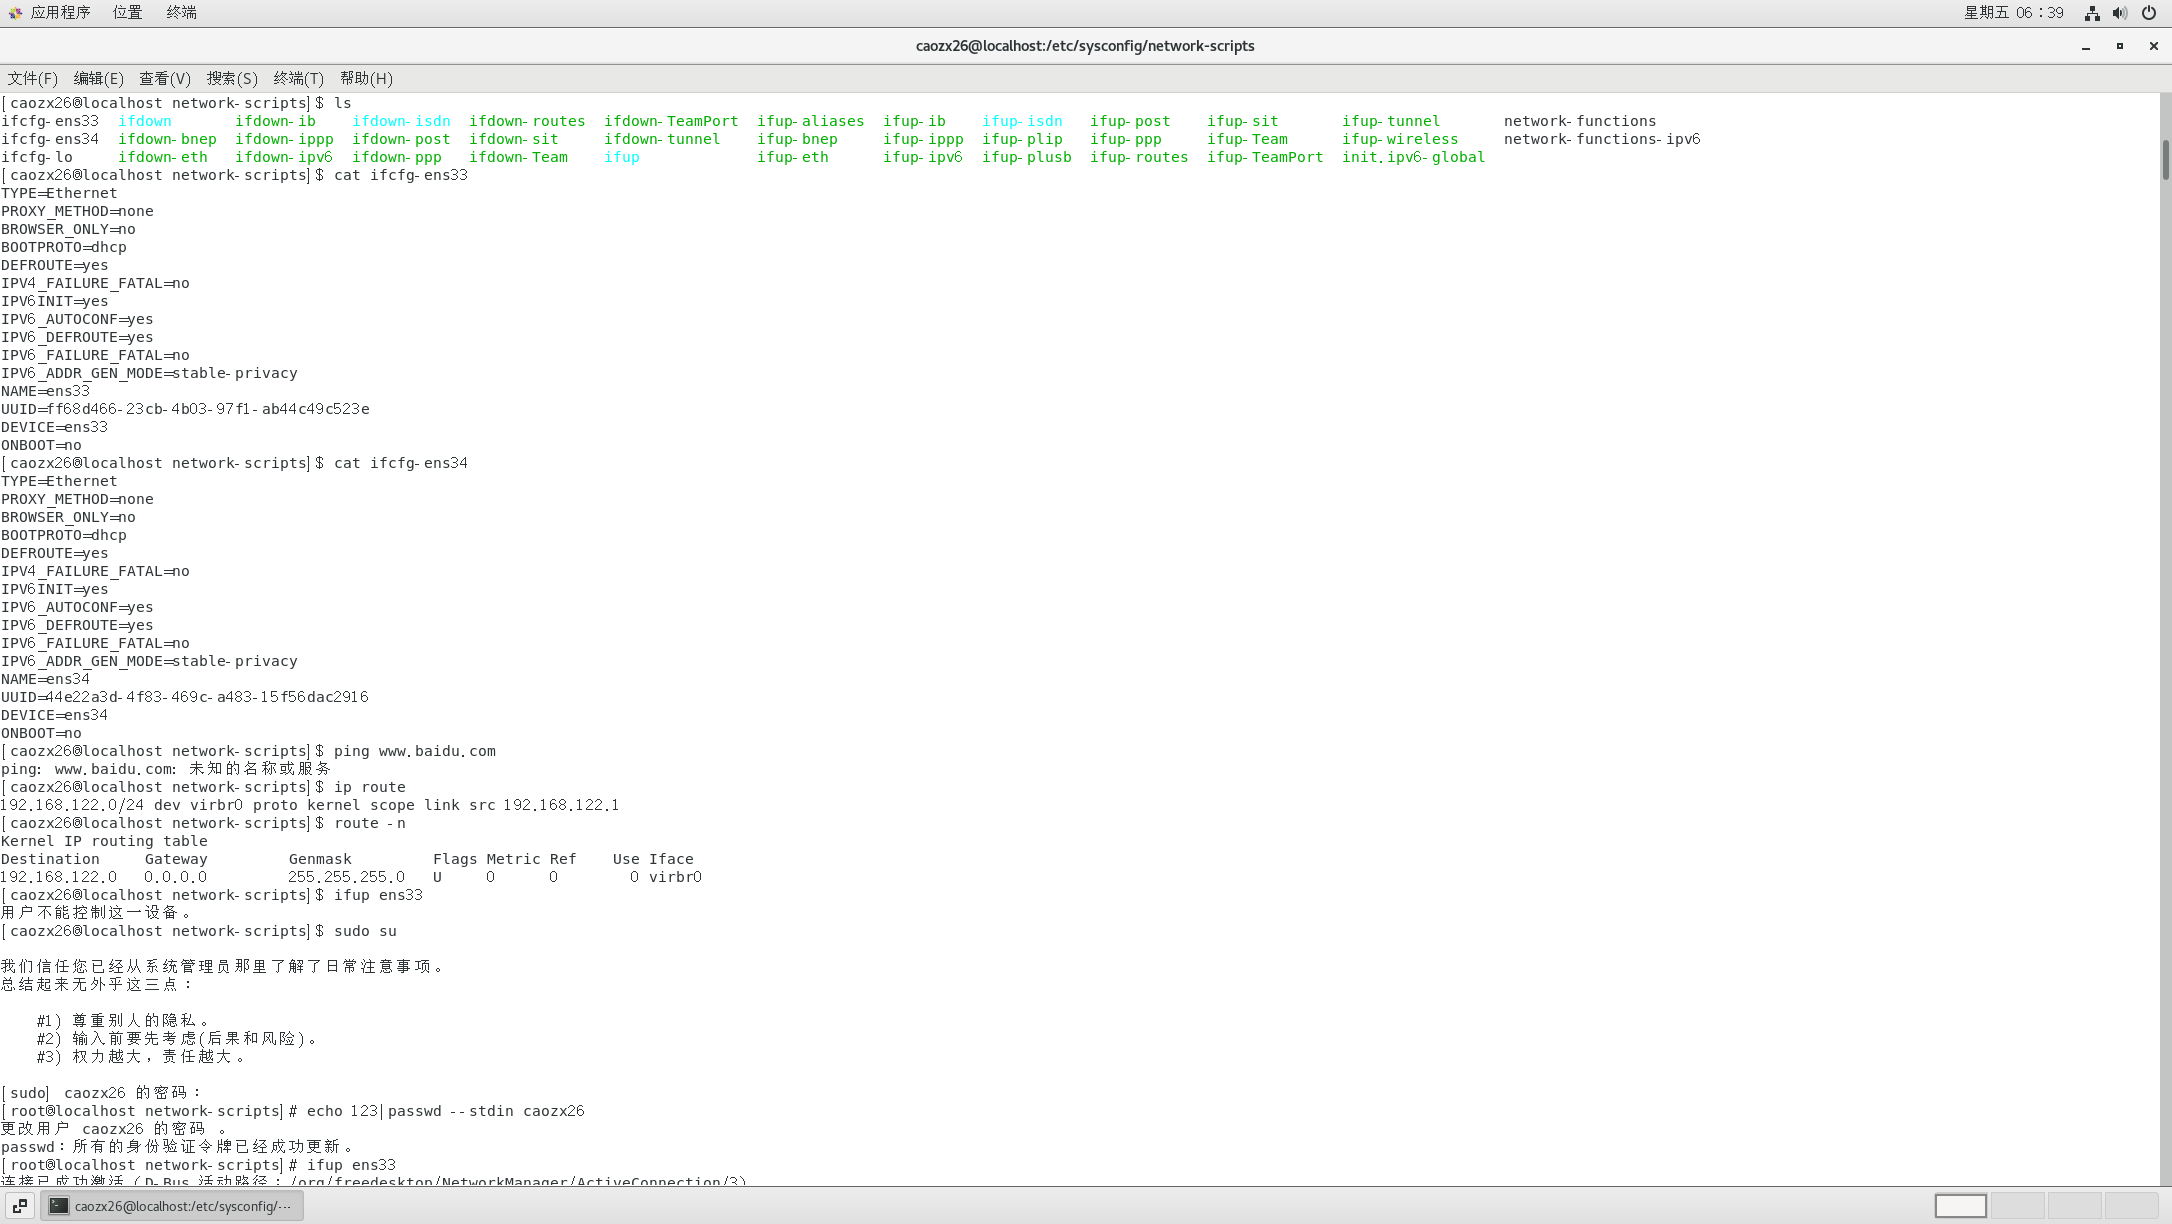Close the terminal window
Screen dimensions: 2172x1224
[x=2154, y=46]
